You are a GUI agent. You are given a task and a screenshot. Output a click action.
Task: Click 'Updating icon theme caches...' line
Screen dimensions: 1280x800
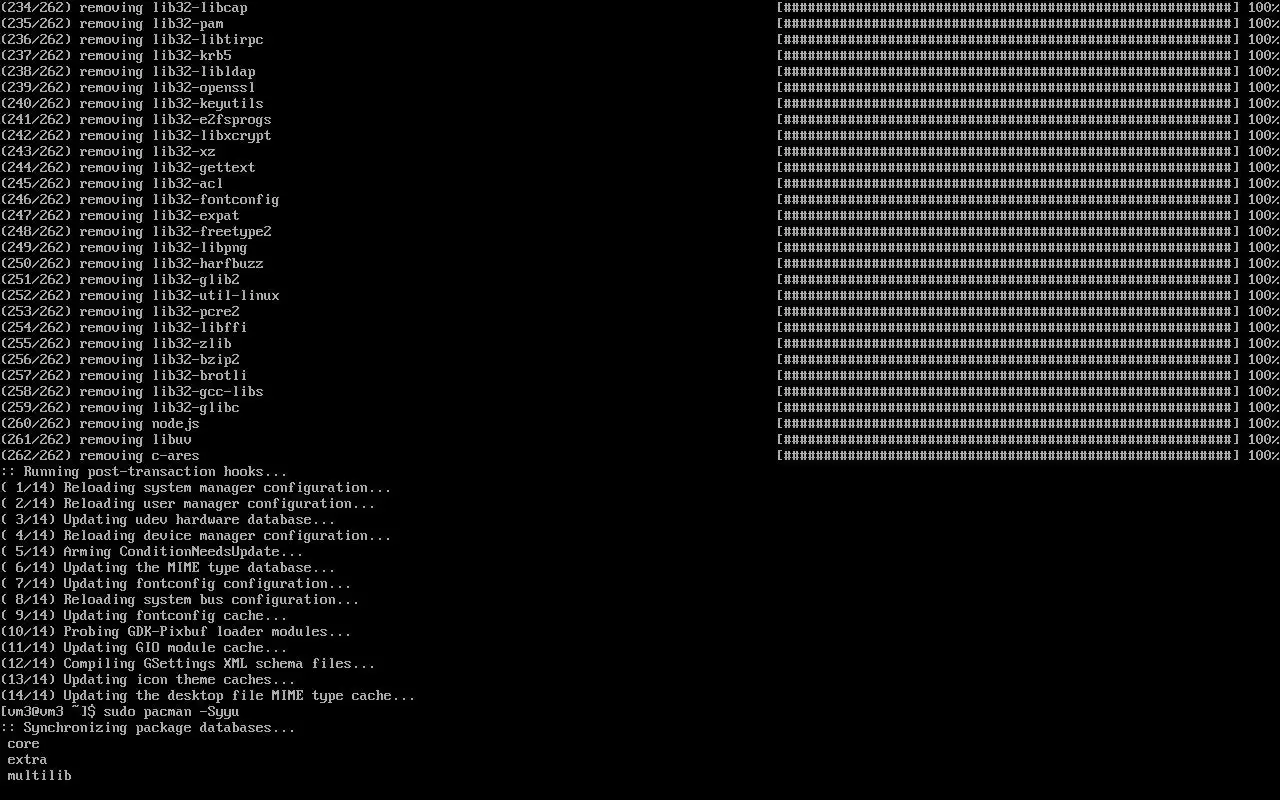(x=148, y=680)
